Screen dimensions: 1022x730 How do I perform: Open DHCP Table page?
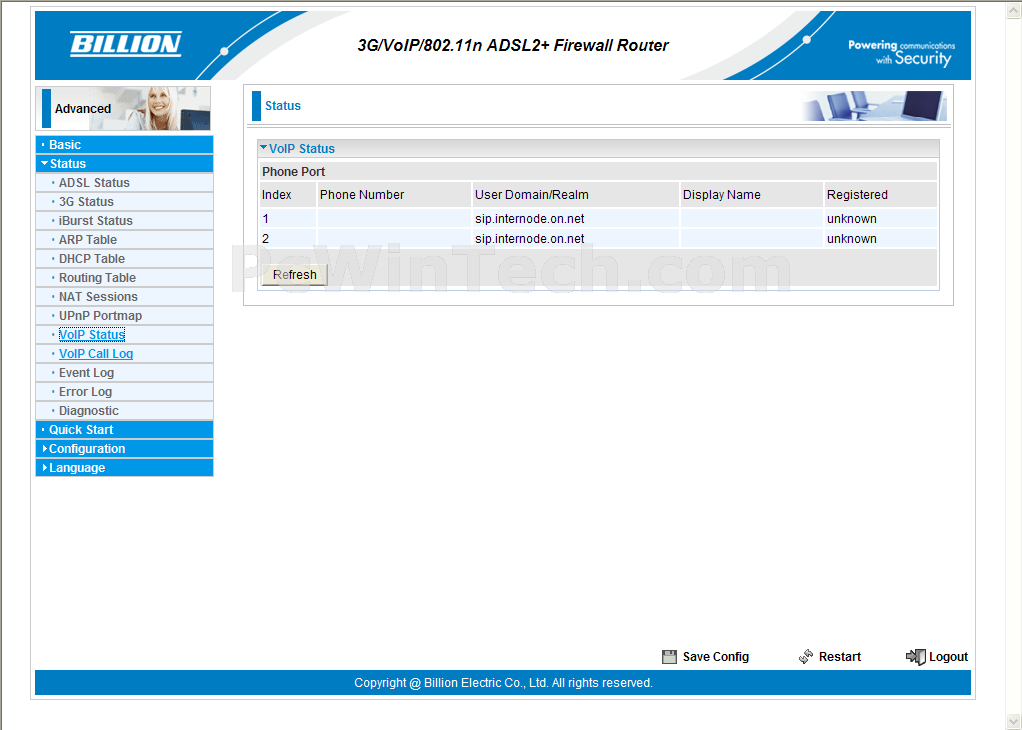pos(91,258)
